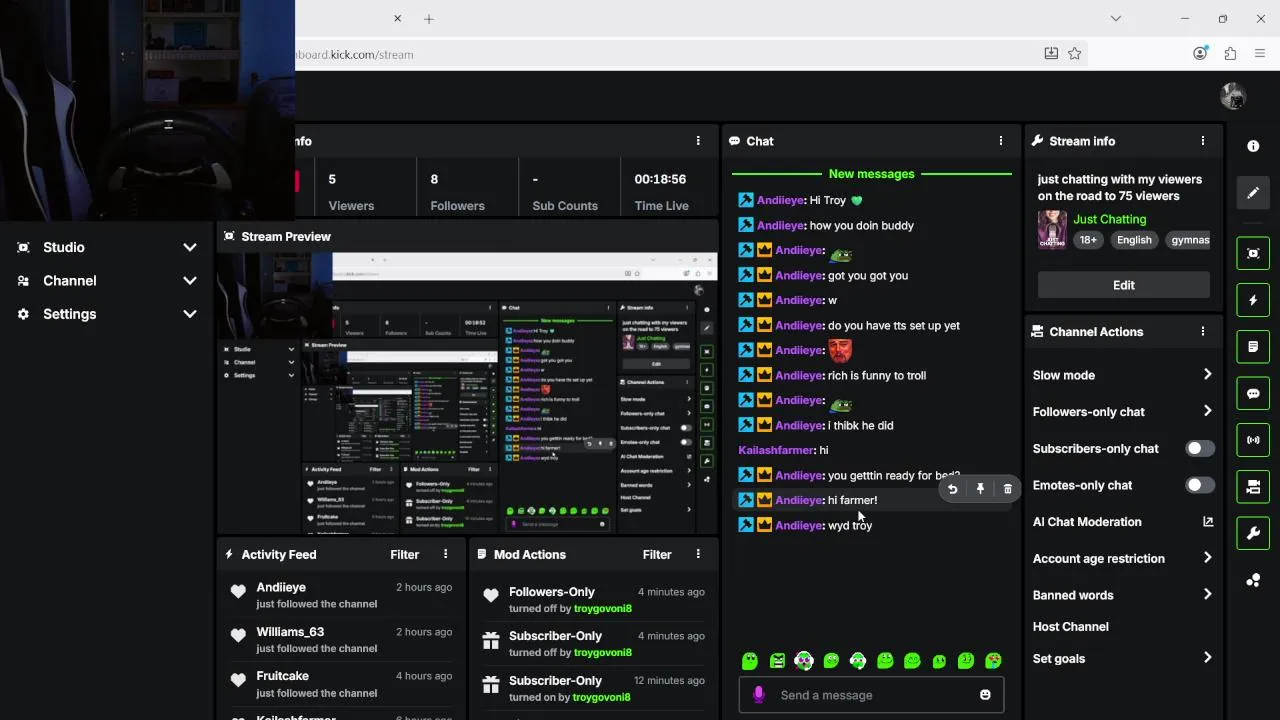The width and height of the screenshot is (1280, 720).
Task: Click the pencil edit-layout icon in right sidebar
Action: click(x=1253, y=193)
